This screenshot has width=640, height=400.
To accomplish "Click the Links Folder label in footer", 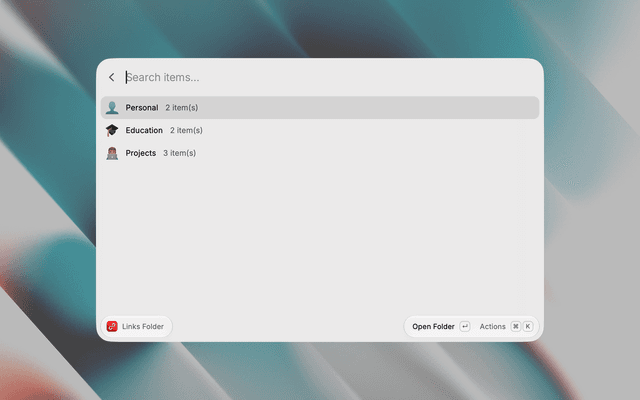I will click(x=143, y=327).
